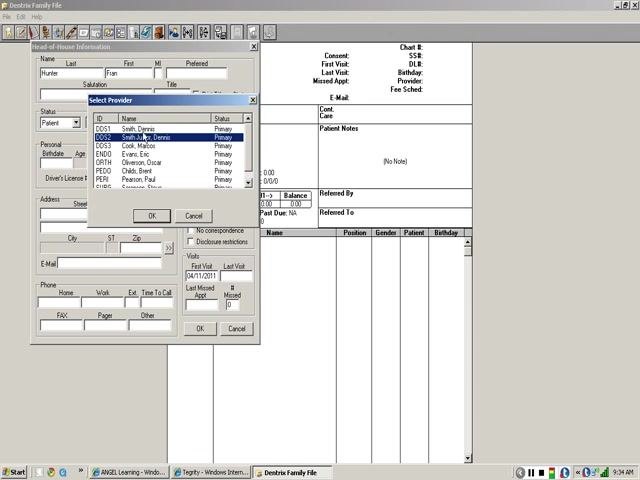Click the provider list scrollbar thumb
The image size is (640, 480).
coord(248,147)
